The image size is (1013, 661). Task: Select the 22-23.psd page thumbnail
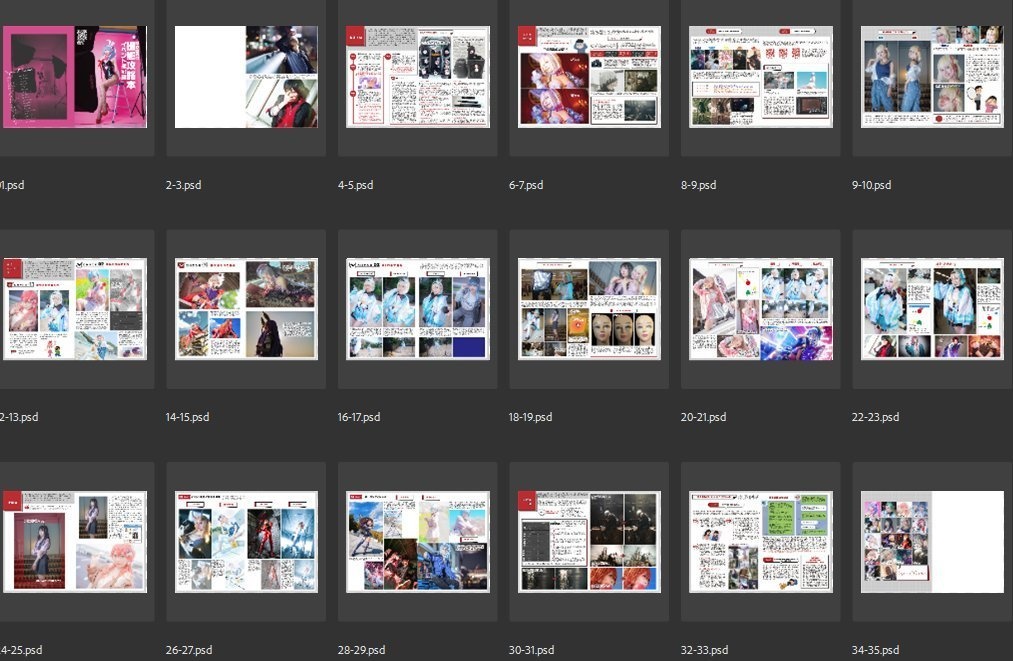(x=932, y=309)
